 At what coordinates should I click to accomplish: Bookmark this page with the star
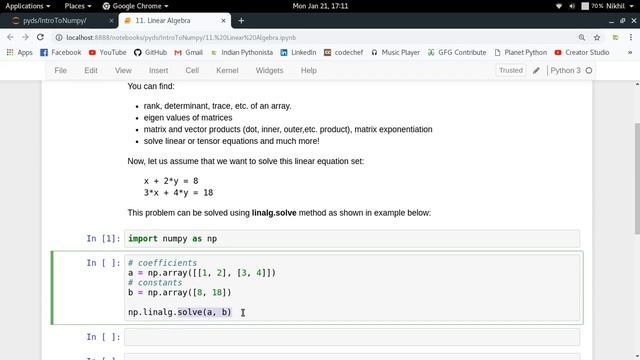[597, 38]
